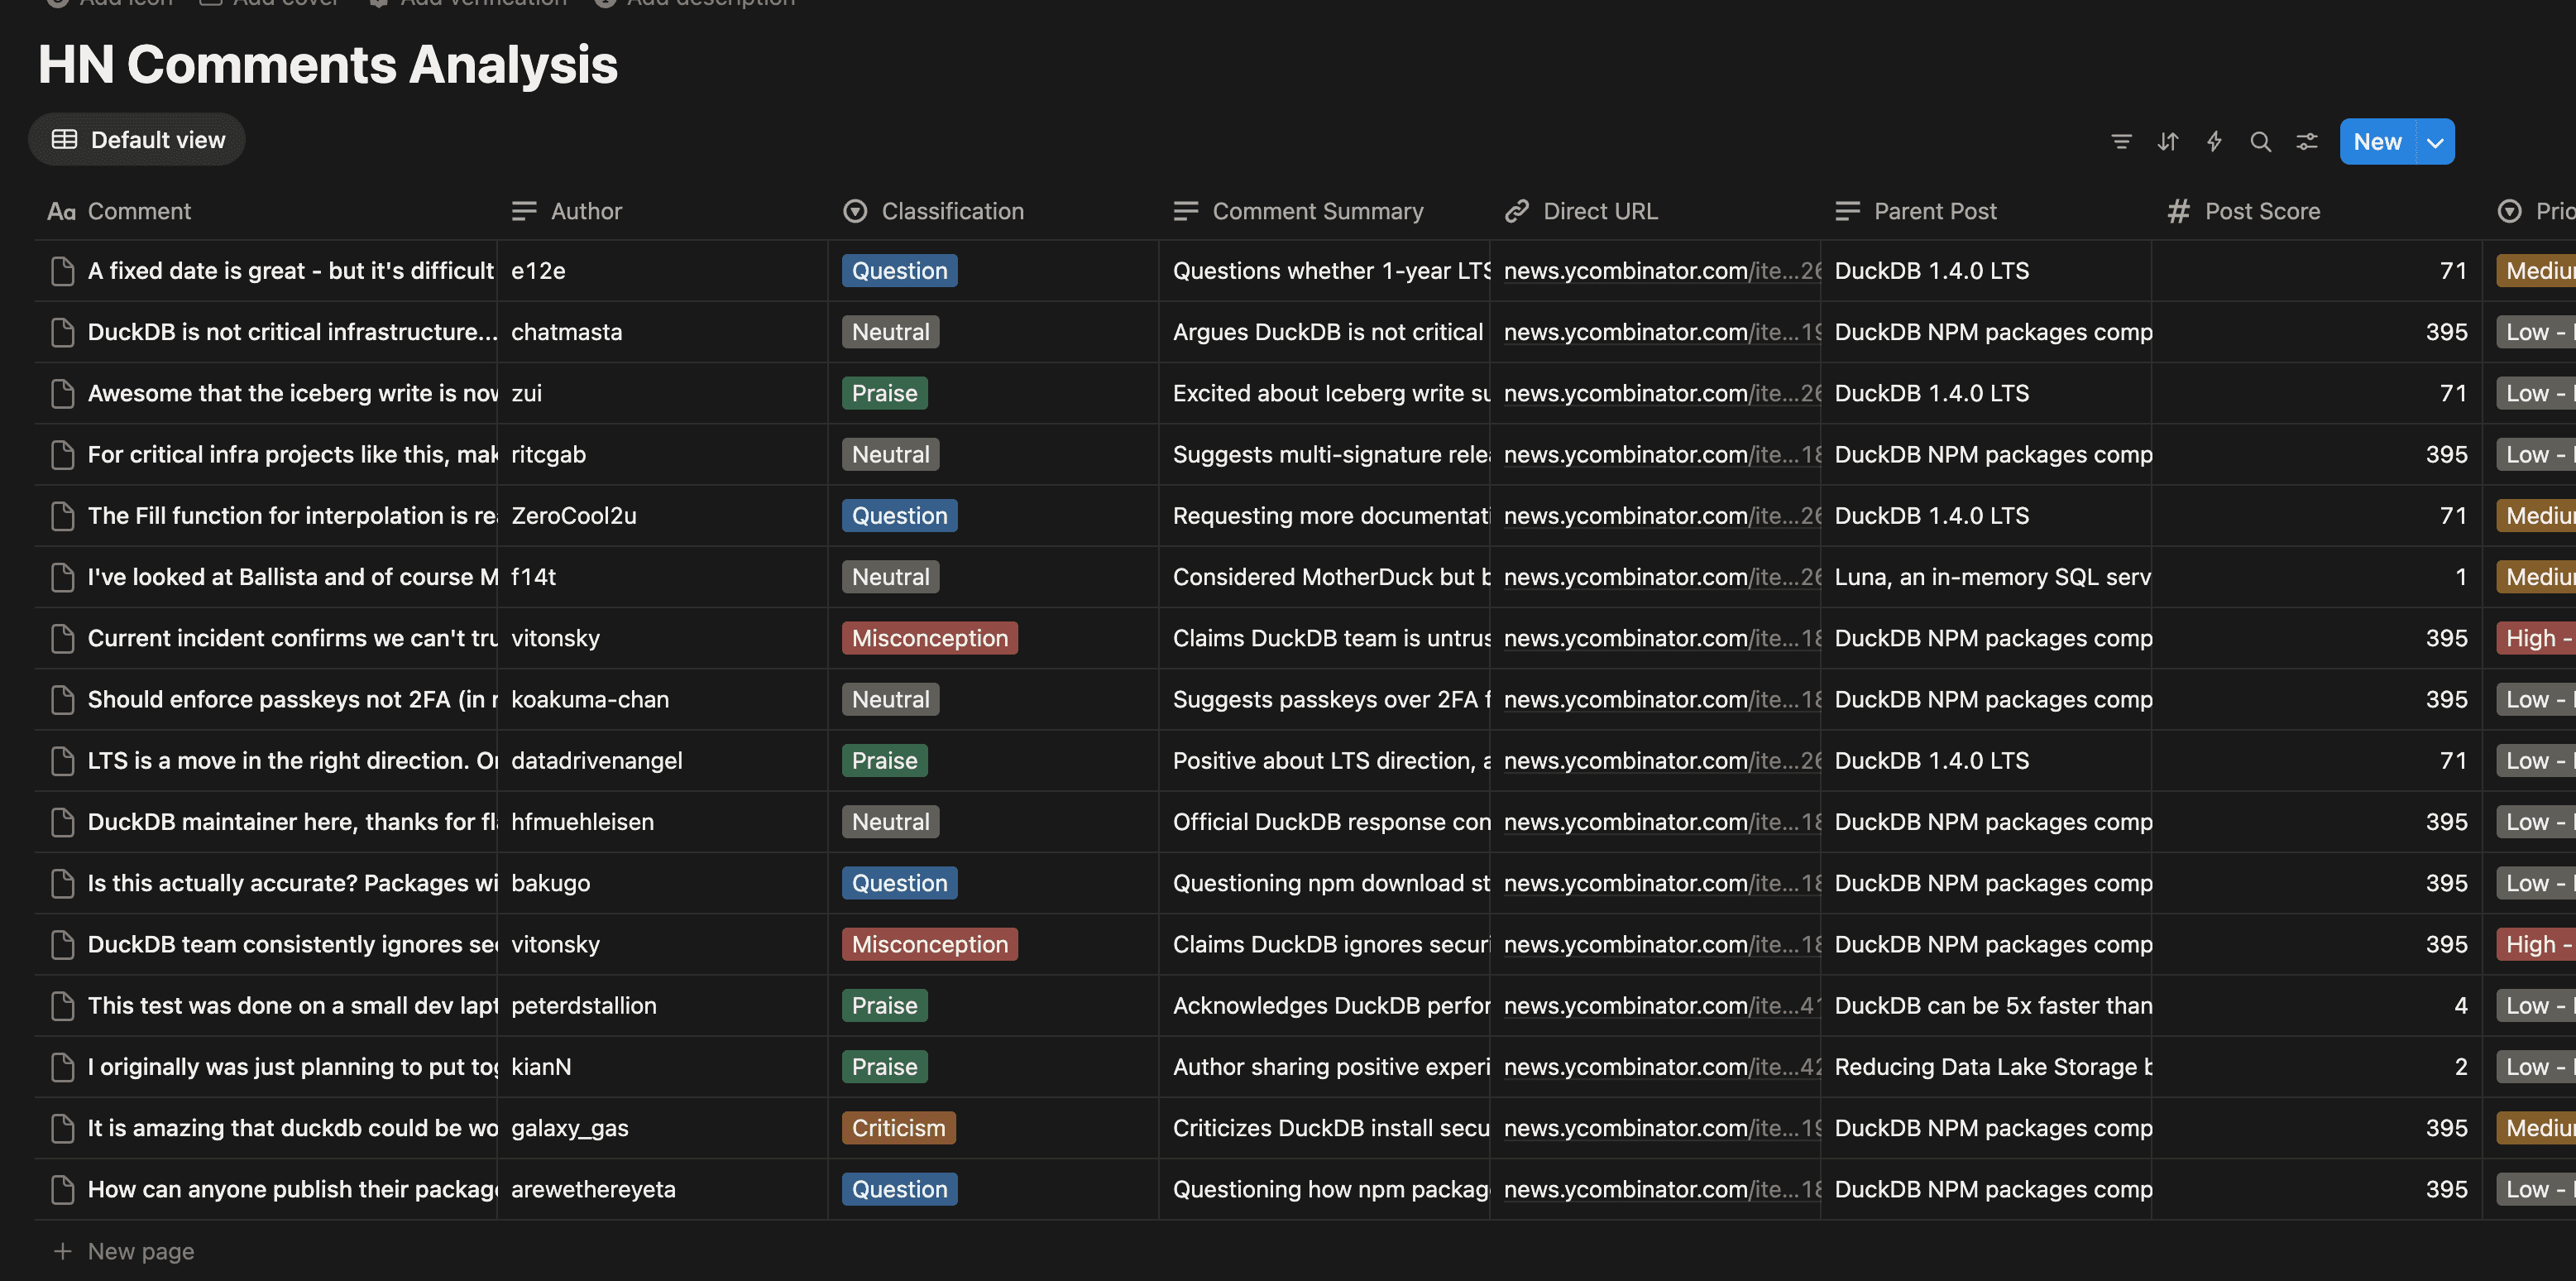Click Misconception tag on 'Current incident' row
This screenshot has height=1281, width=2576.
point(929,638)
